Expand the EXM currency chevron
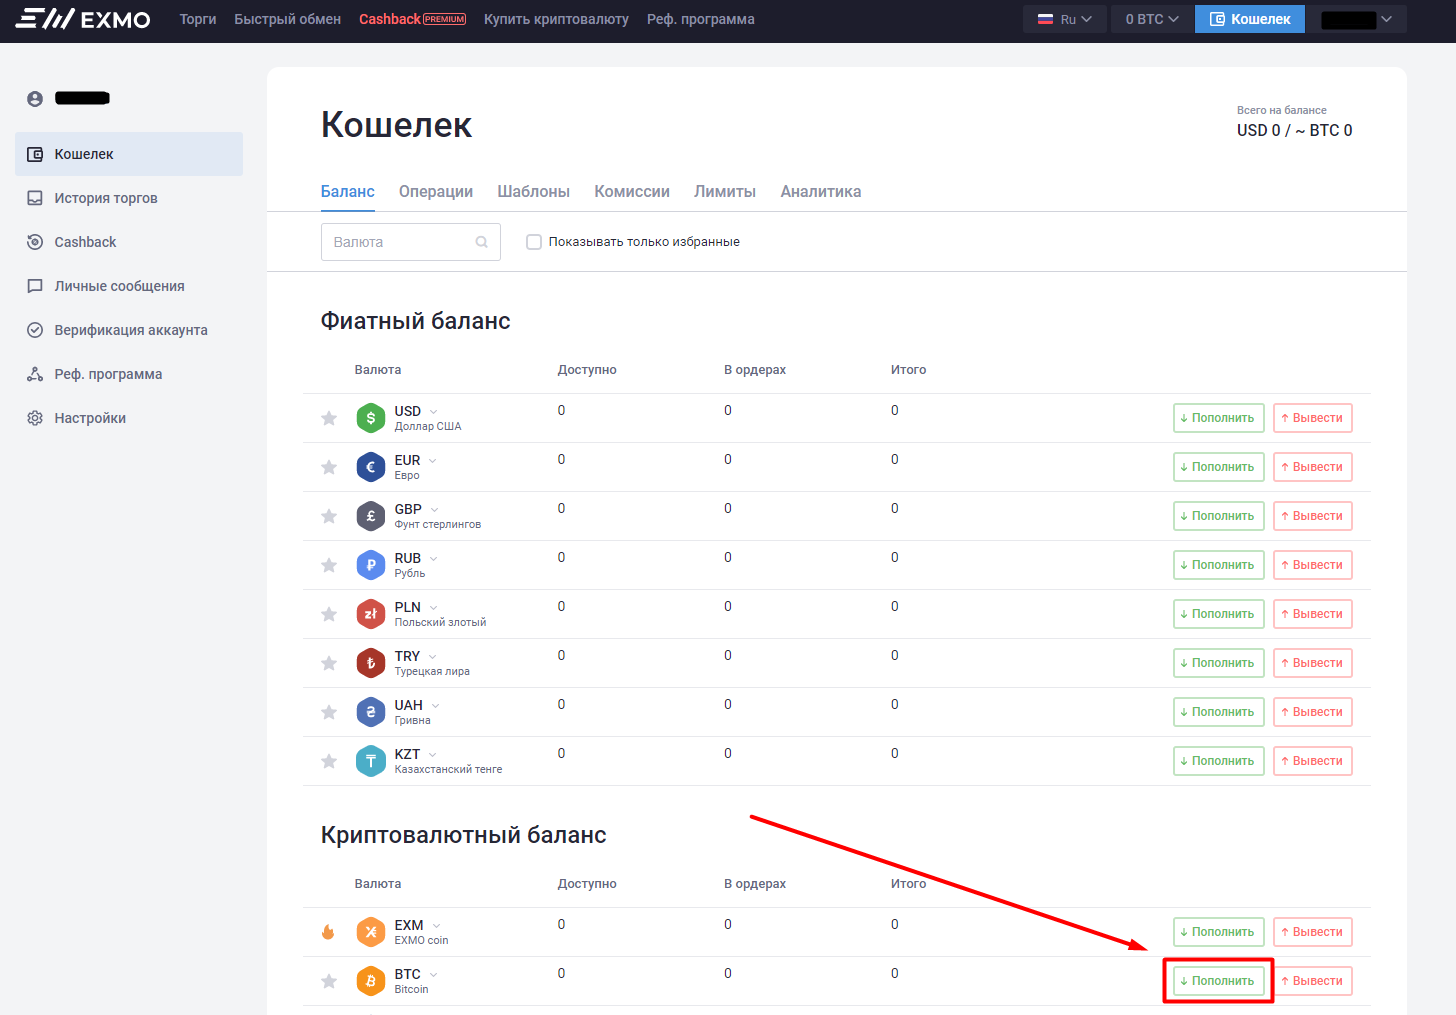This screenshot has width=1456, height=1015. (x=436, y=925)
